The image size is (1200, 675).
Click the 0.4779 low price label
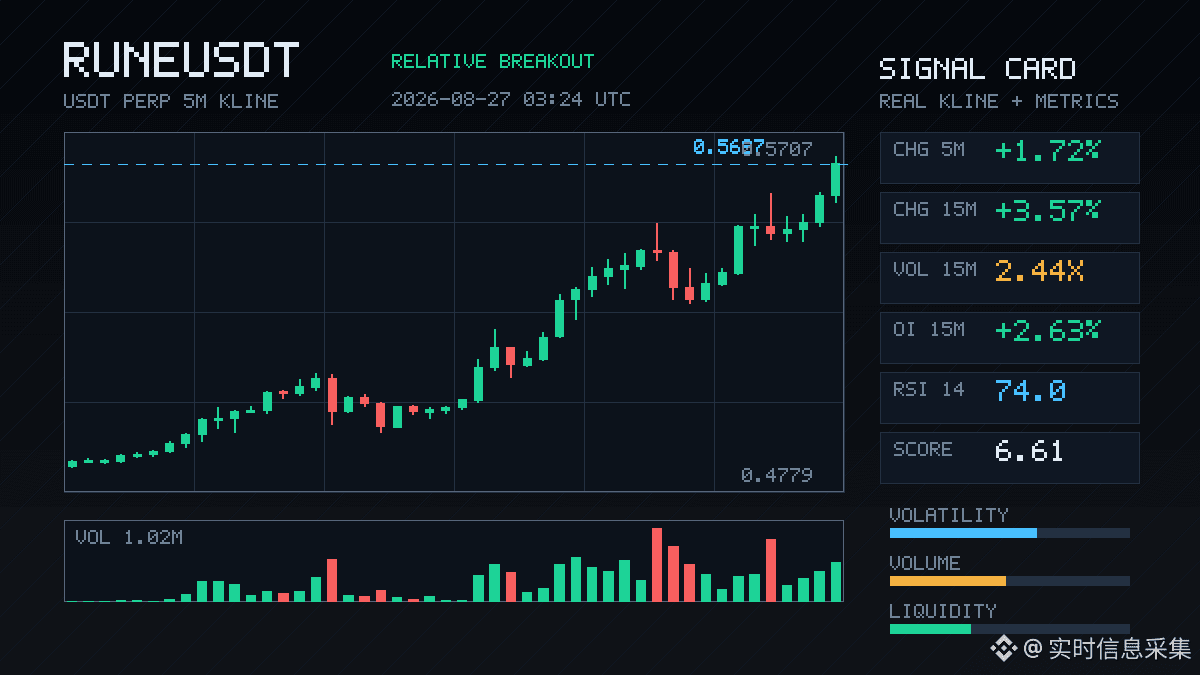tap(777, 475)
